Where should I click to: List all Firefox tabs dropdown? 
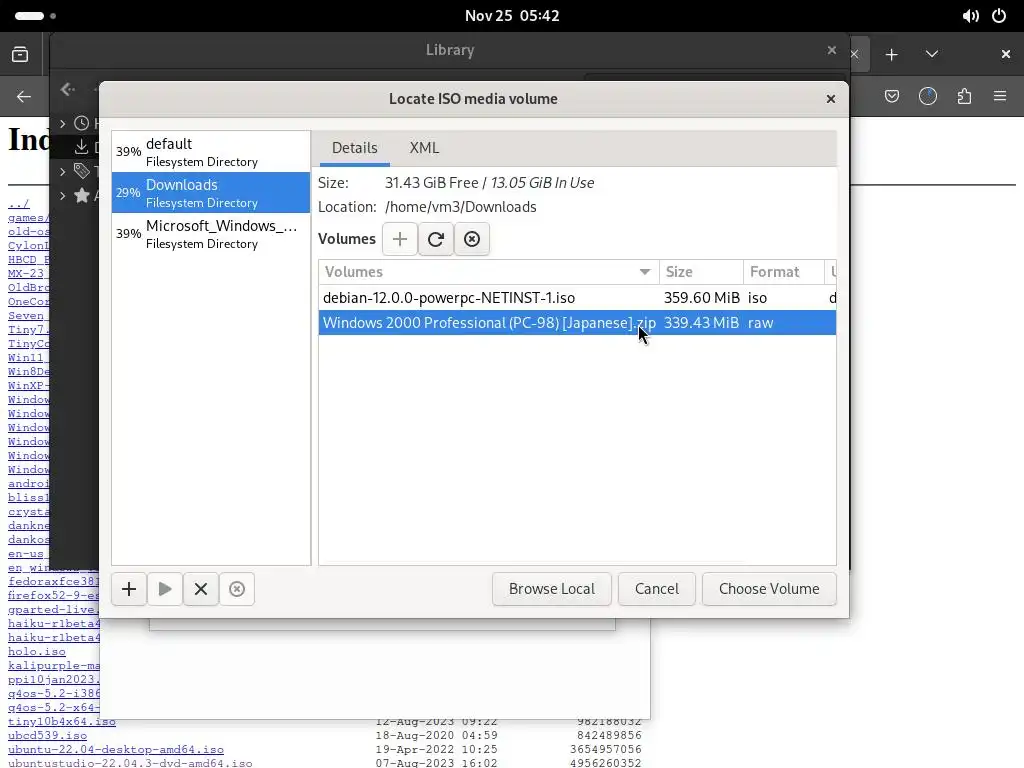pos(932,54)
